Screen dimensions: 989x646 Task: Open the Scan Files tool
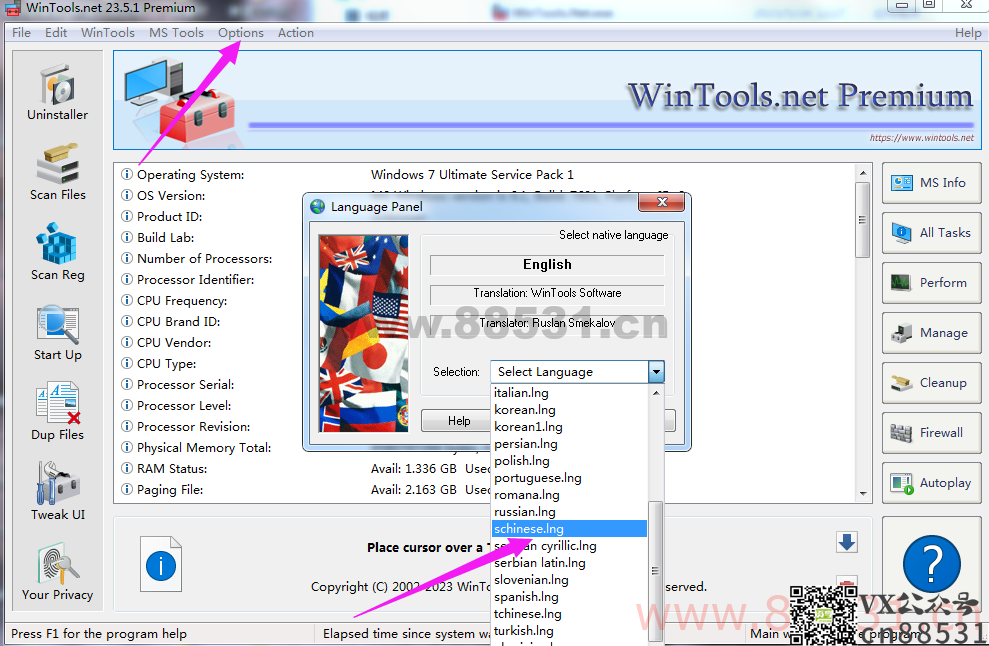[x=57, y=172]
